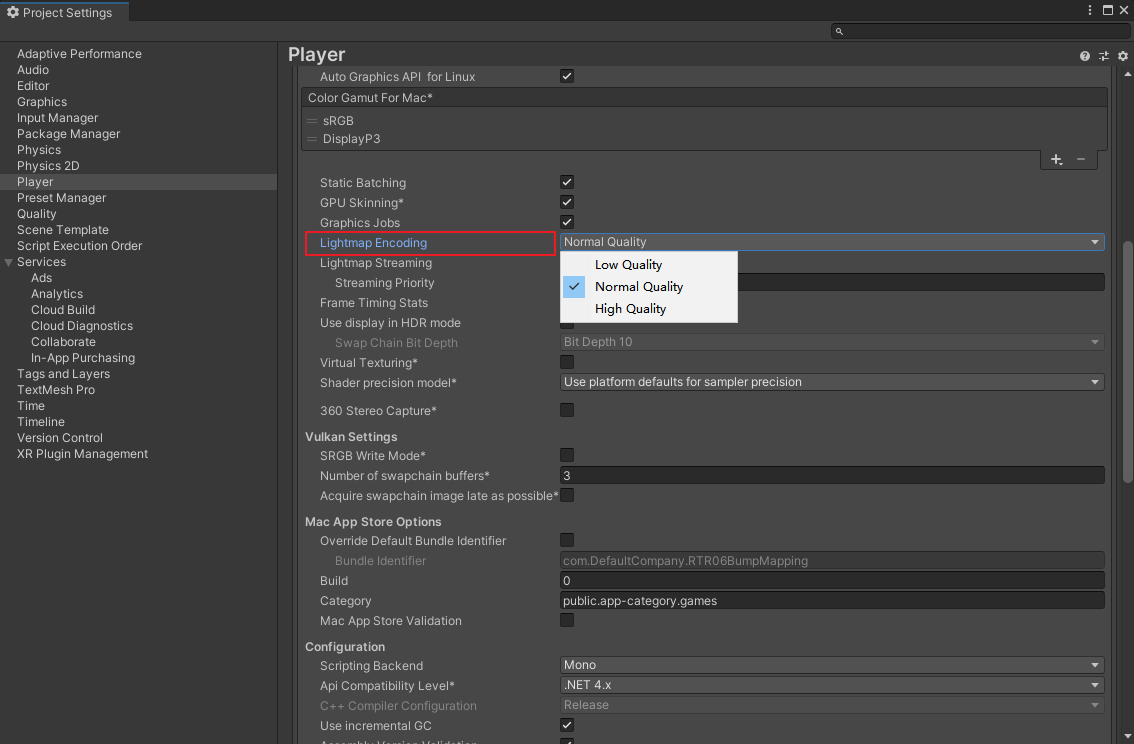Click the DisplayP3 reorder handle
Screen dimensions: 1134x744
(x=312, y=139)
